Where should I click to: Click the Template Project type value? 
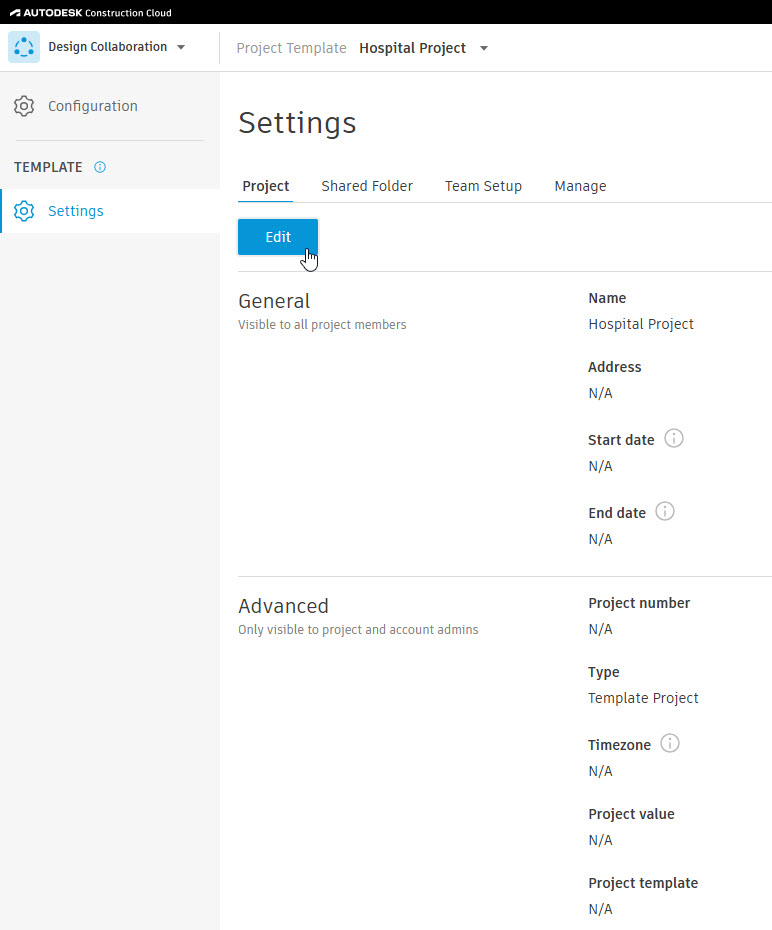coord(643,698)
